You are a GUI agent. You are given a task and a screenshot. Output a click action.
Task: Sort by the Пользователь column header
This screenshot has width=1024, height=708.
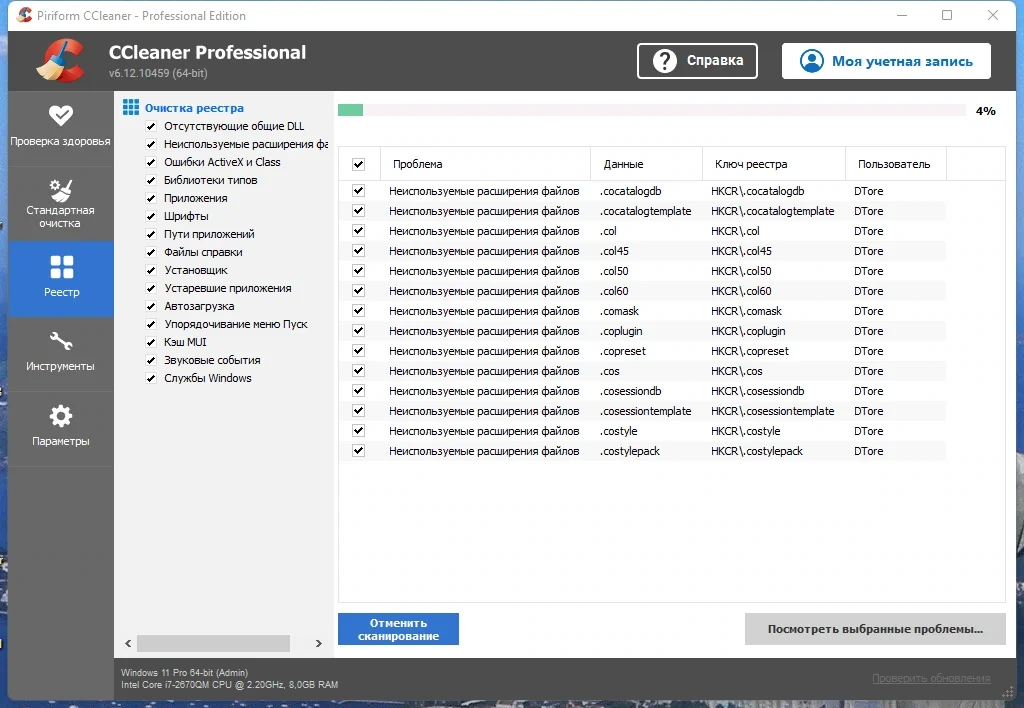(x=895, y=164)
